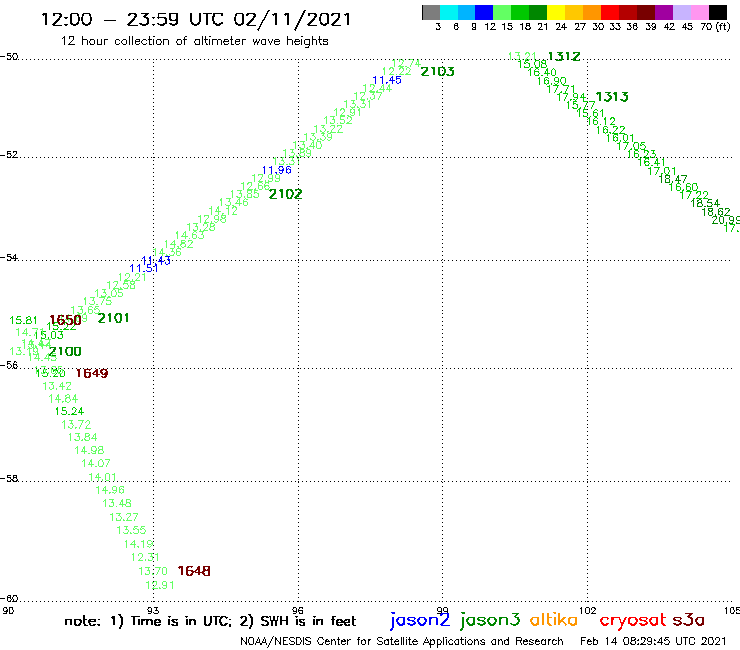The width and height of the screenshot is (740, 650).
Task: Click the time marker '2101'
Action: pyautogui.click(x=113, y=318)
